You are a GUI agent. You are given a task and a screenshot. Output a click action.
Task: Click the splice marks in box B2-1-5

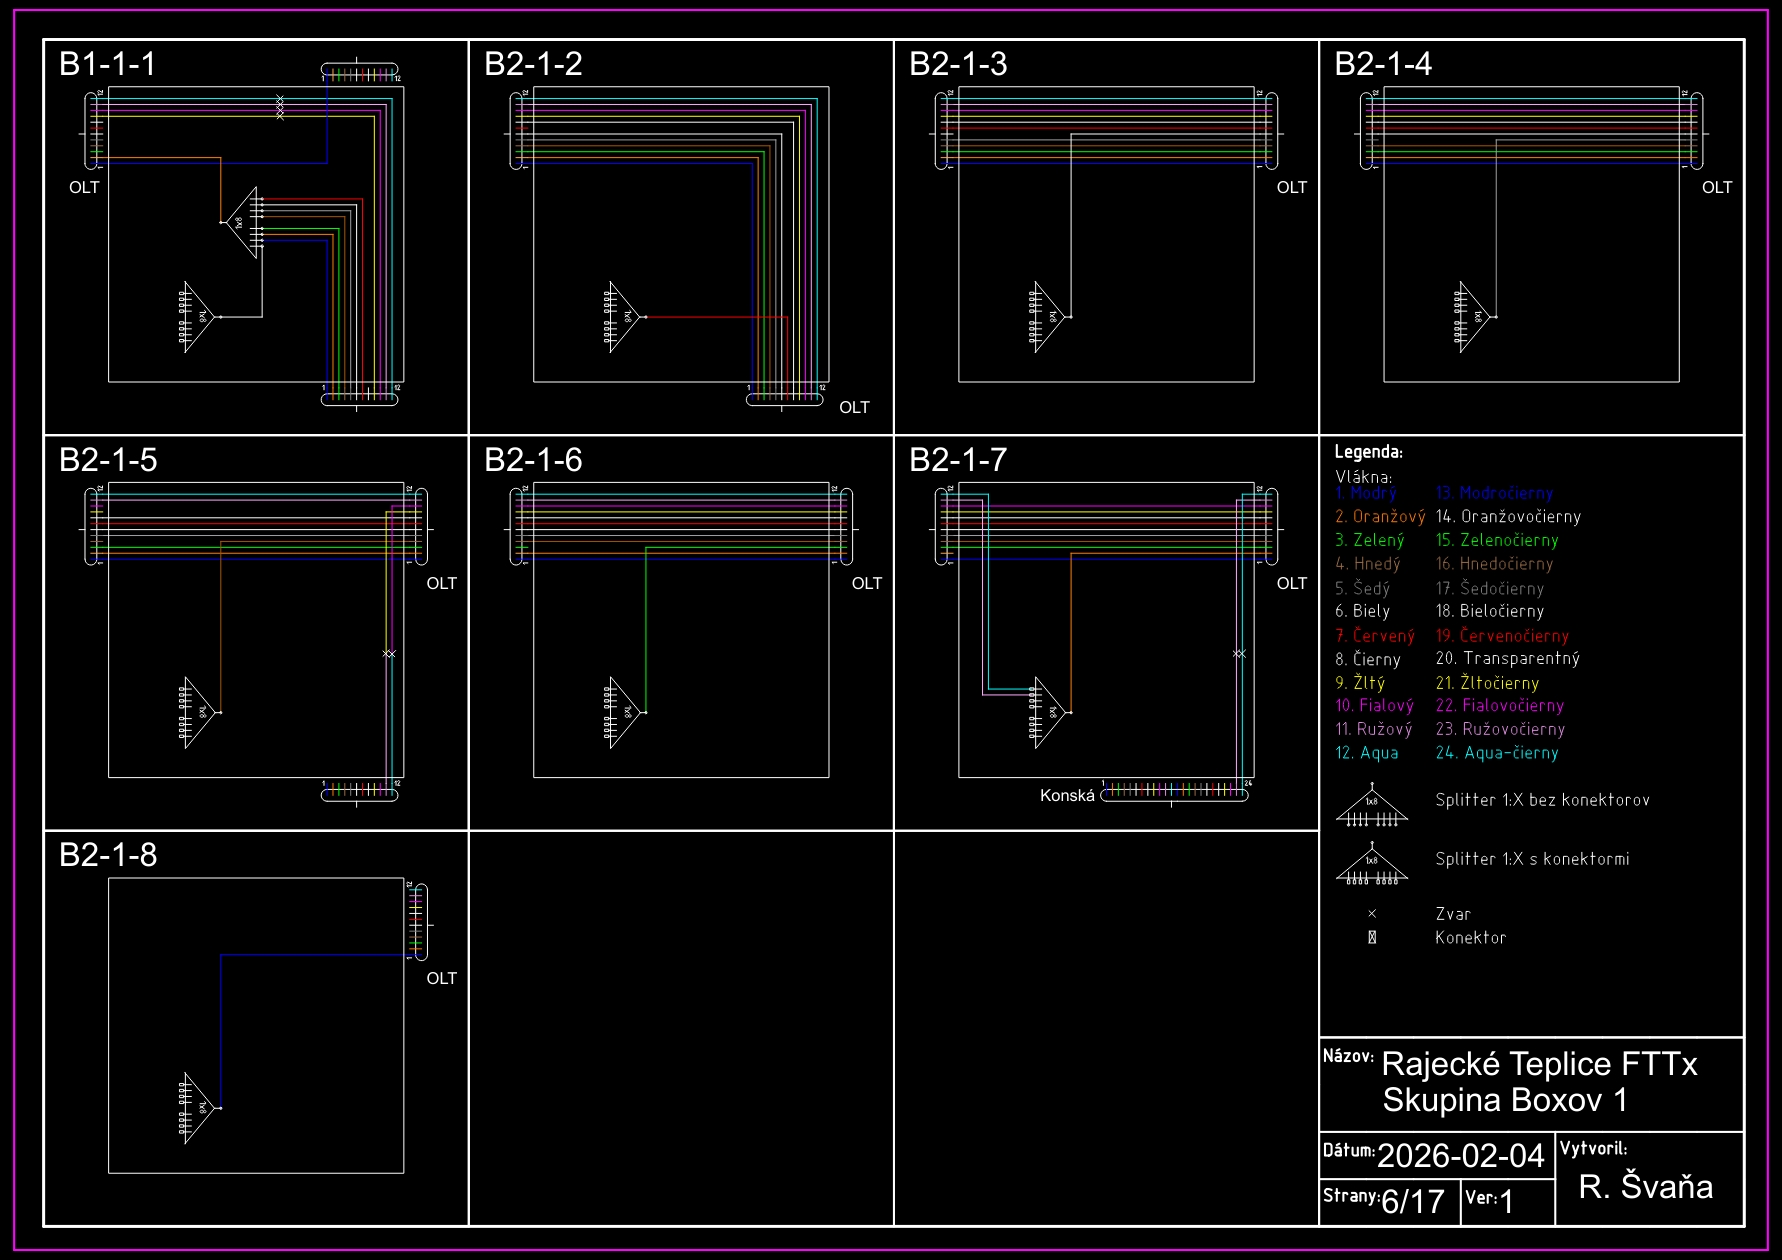389,654
